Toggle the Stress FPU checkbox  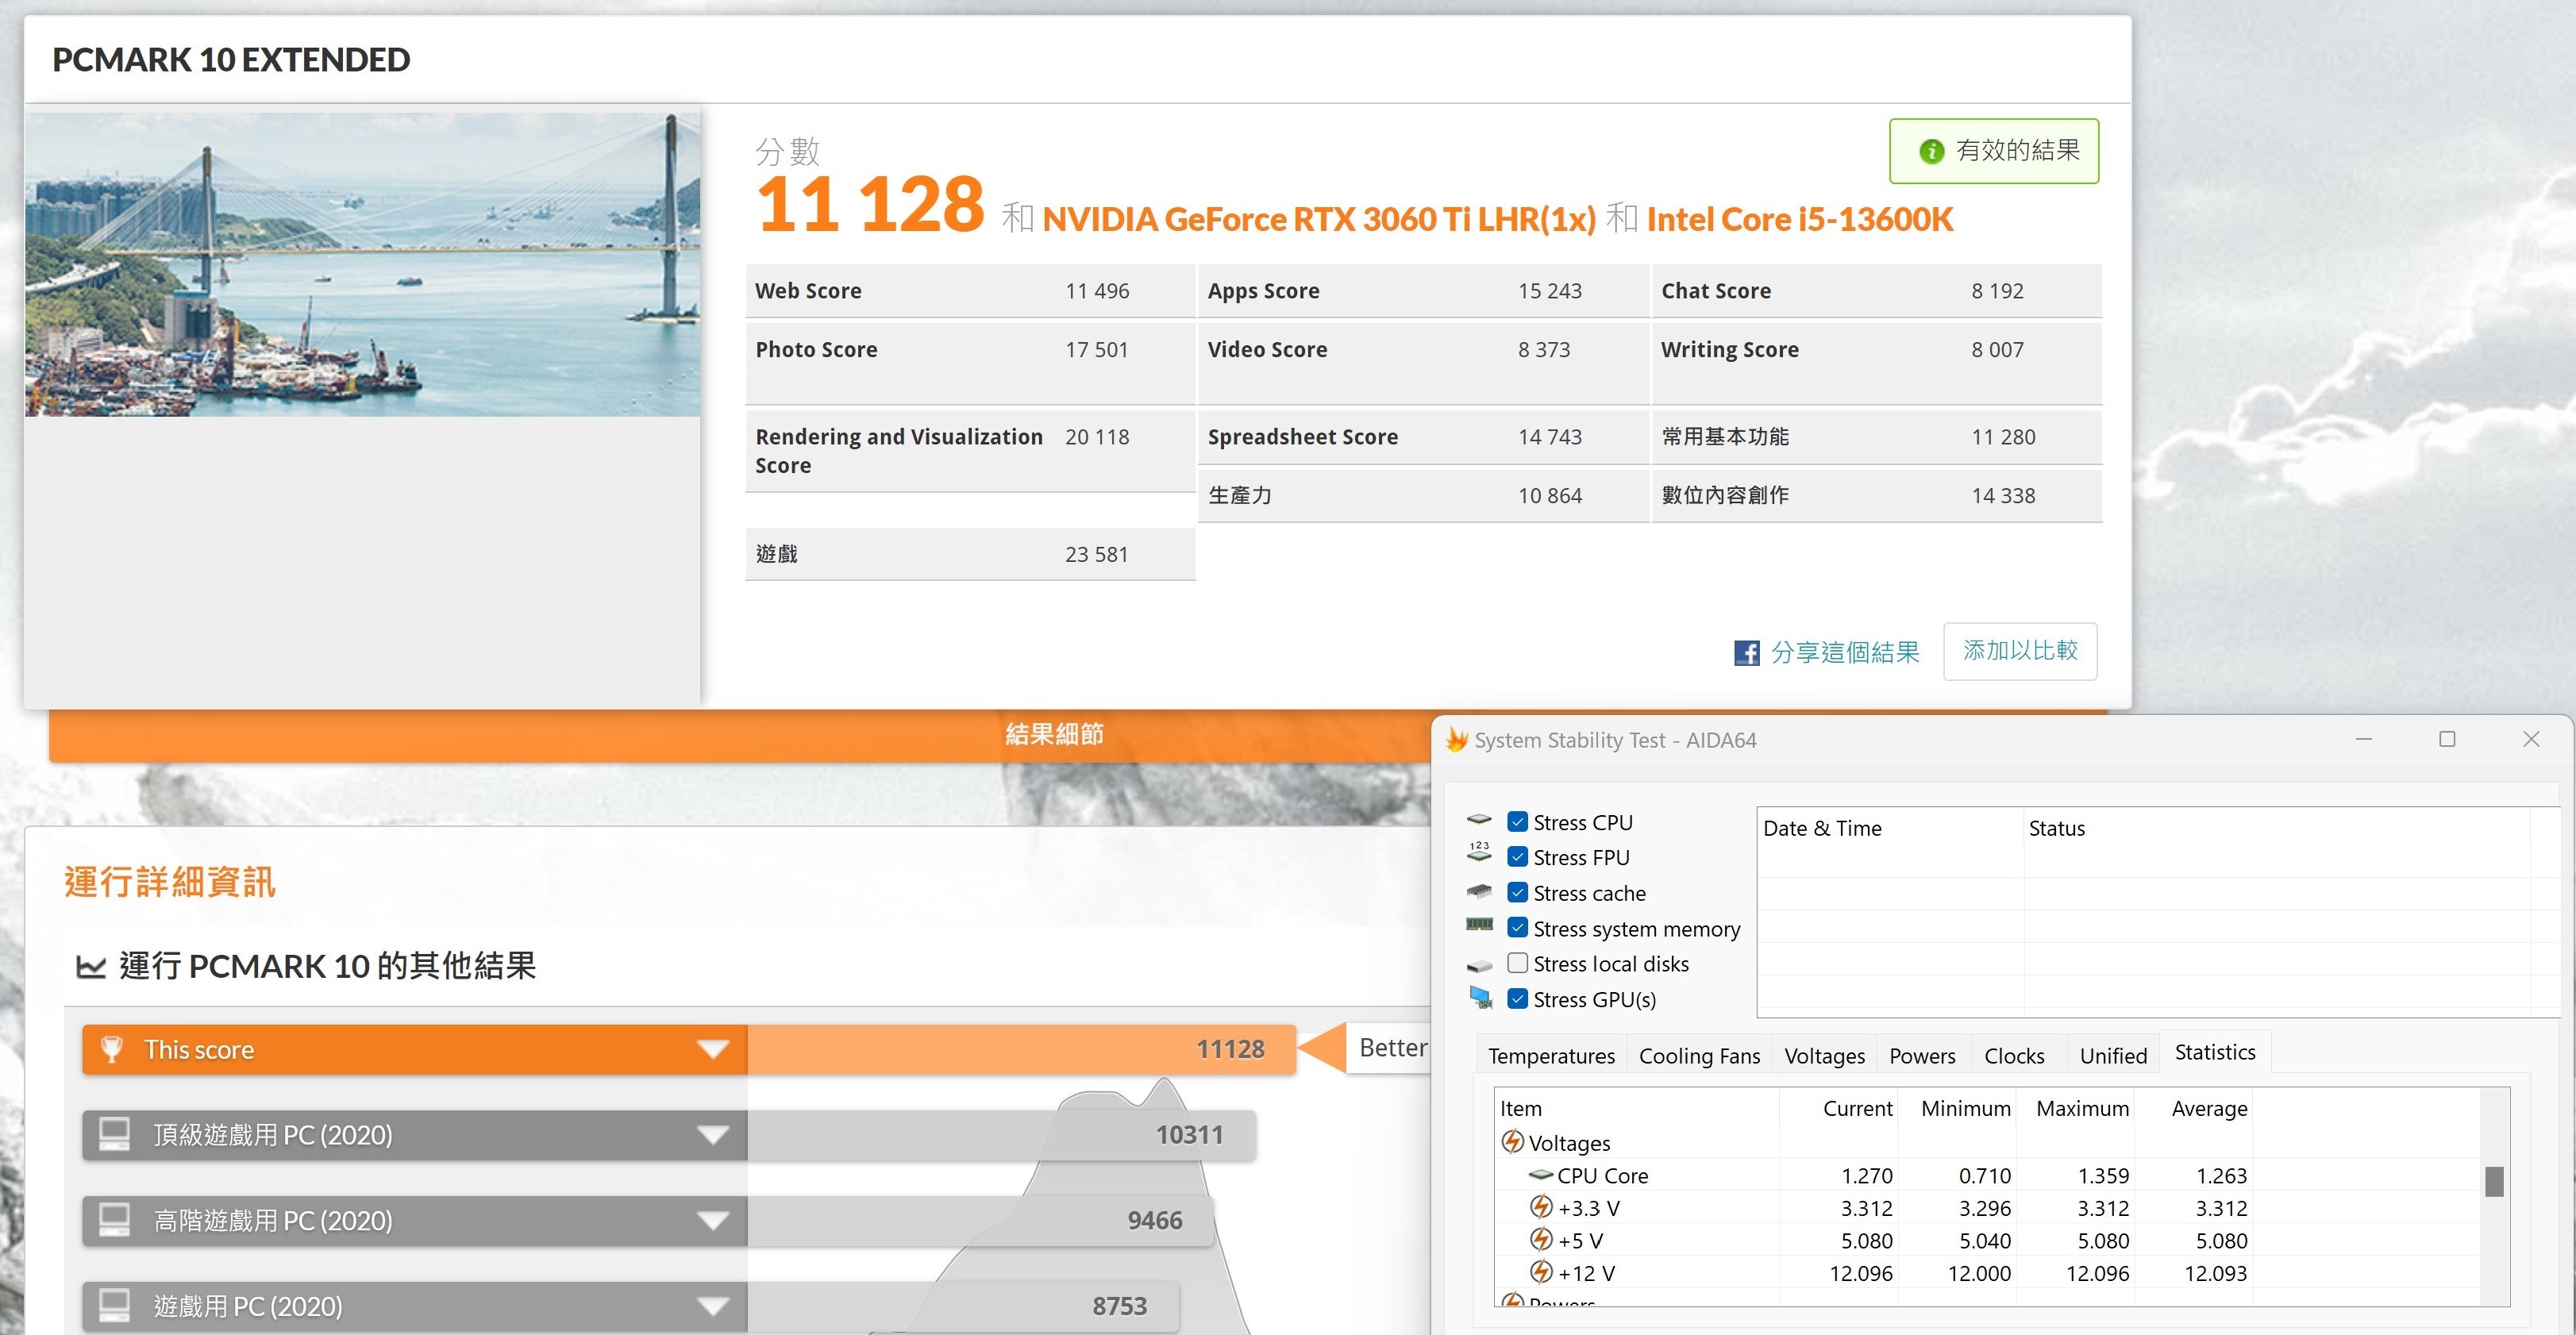click(1517, 857)
